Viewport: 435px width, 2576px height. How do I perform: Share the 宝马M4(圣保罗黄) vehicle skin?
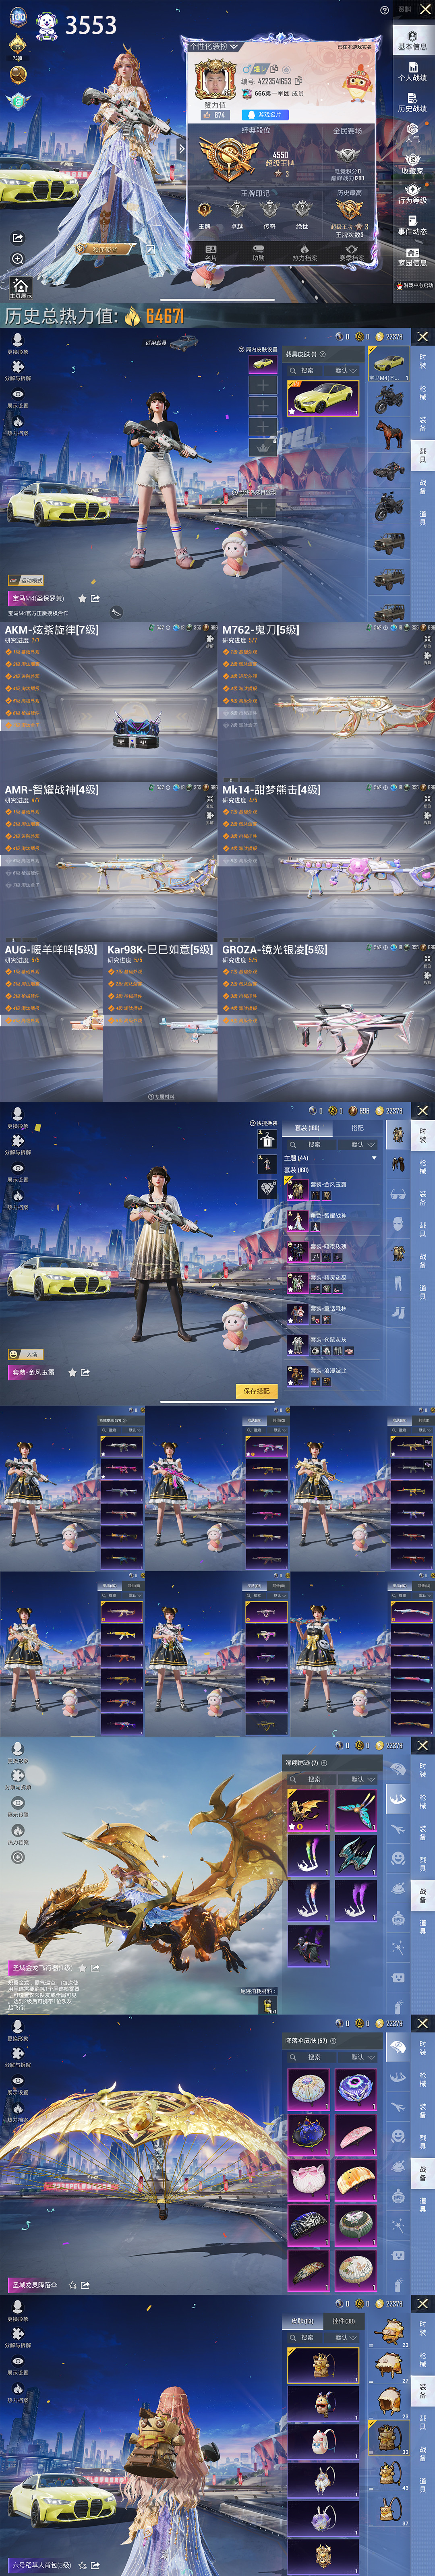point(95,598)
